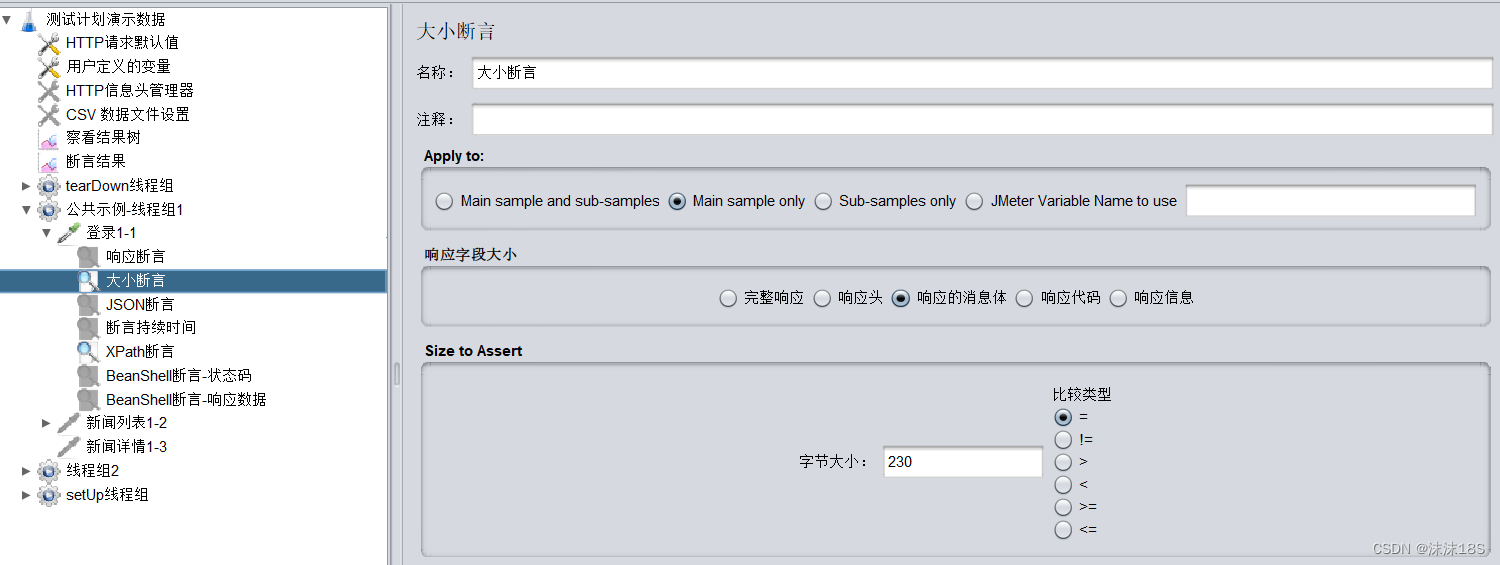Expand the 新闻列表1-2 sampler node
This screenshot has width=1500, height=565.
tap(46, 423)
